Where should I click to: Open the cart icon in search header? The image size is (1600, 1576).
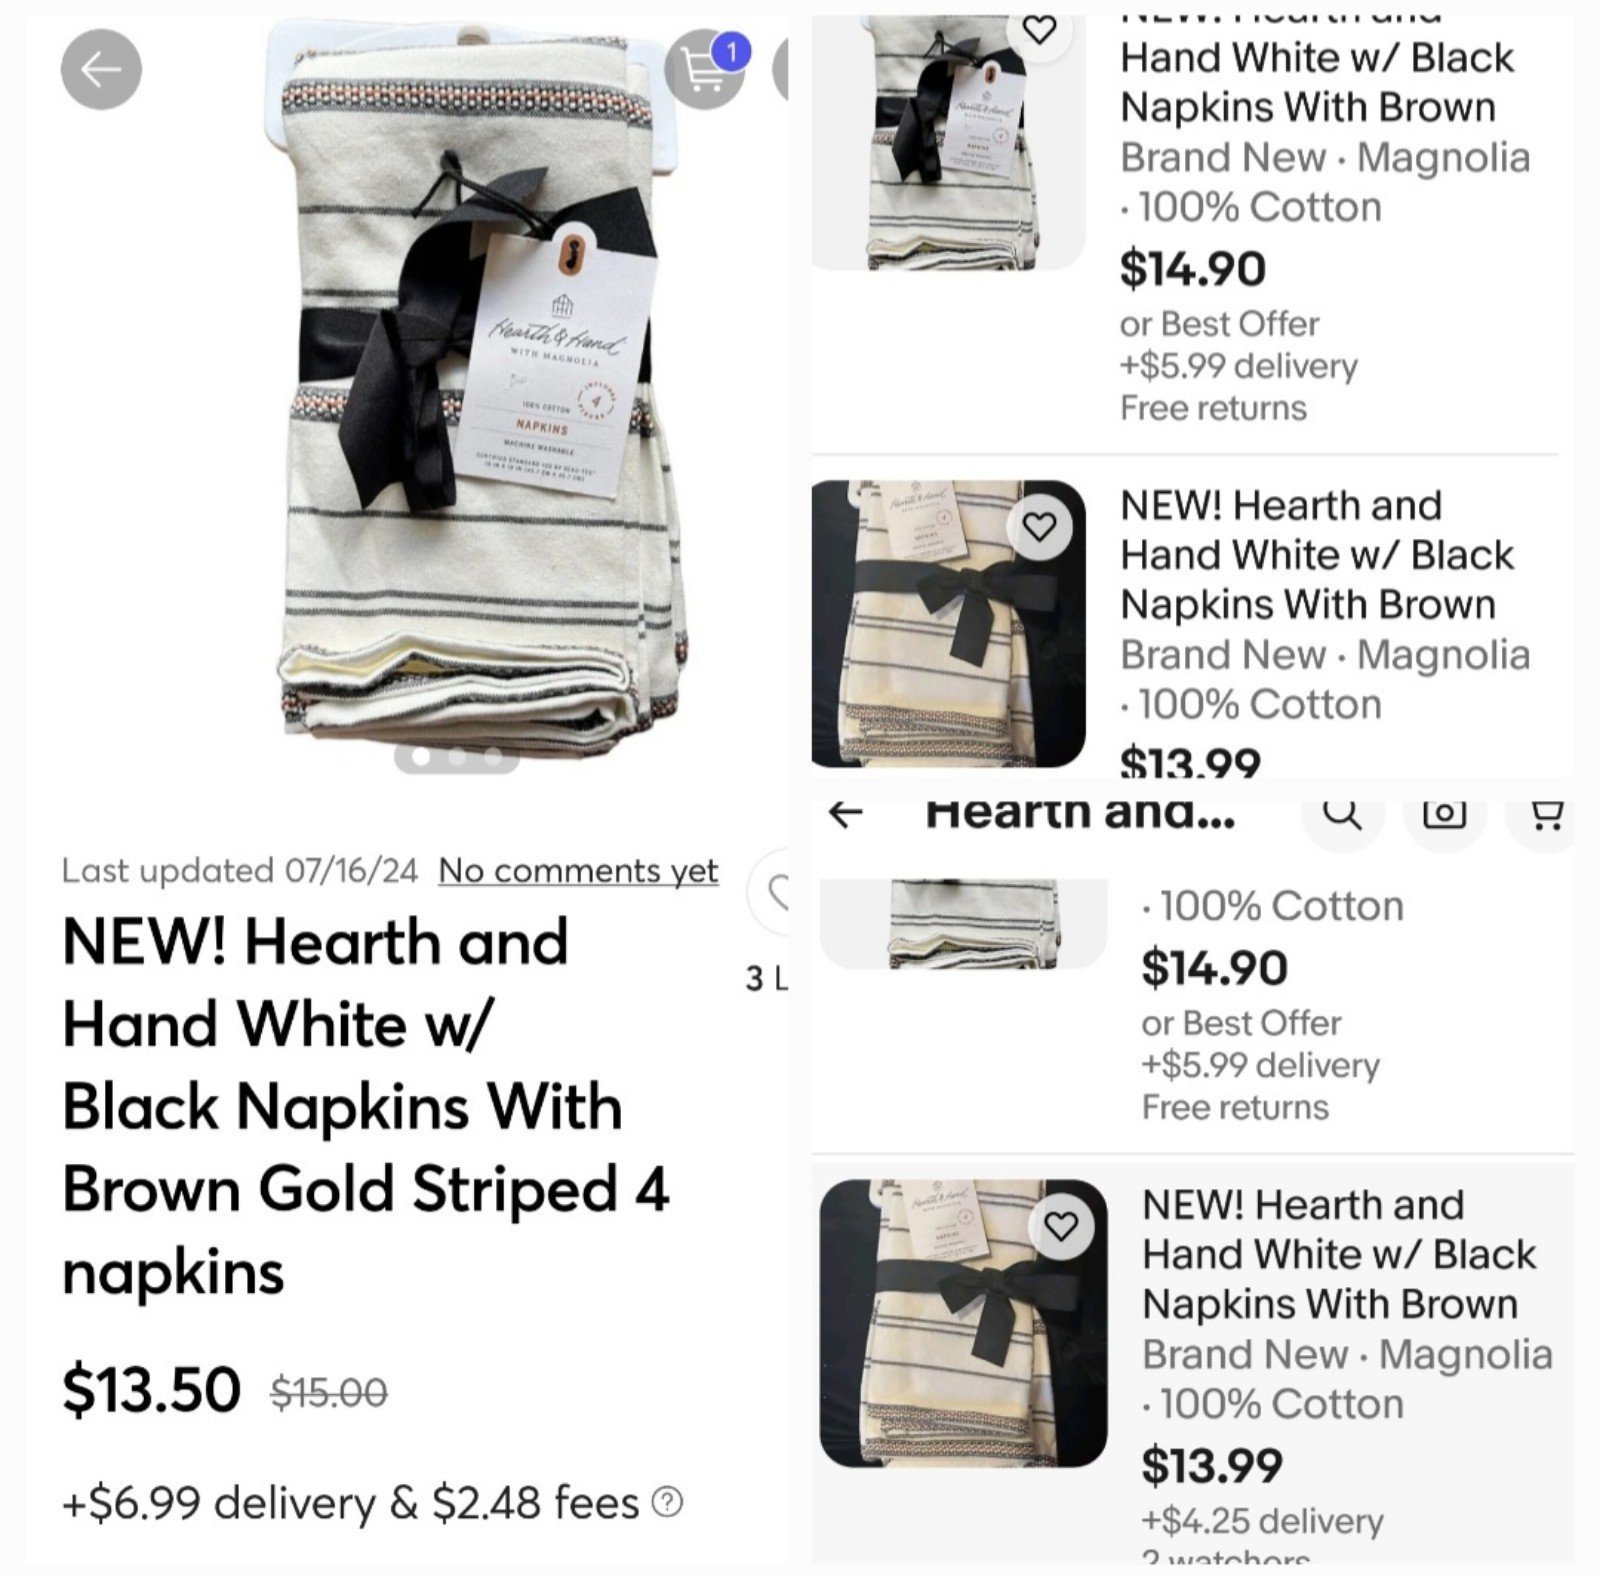coord(1546,816)
